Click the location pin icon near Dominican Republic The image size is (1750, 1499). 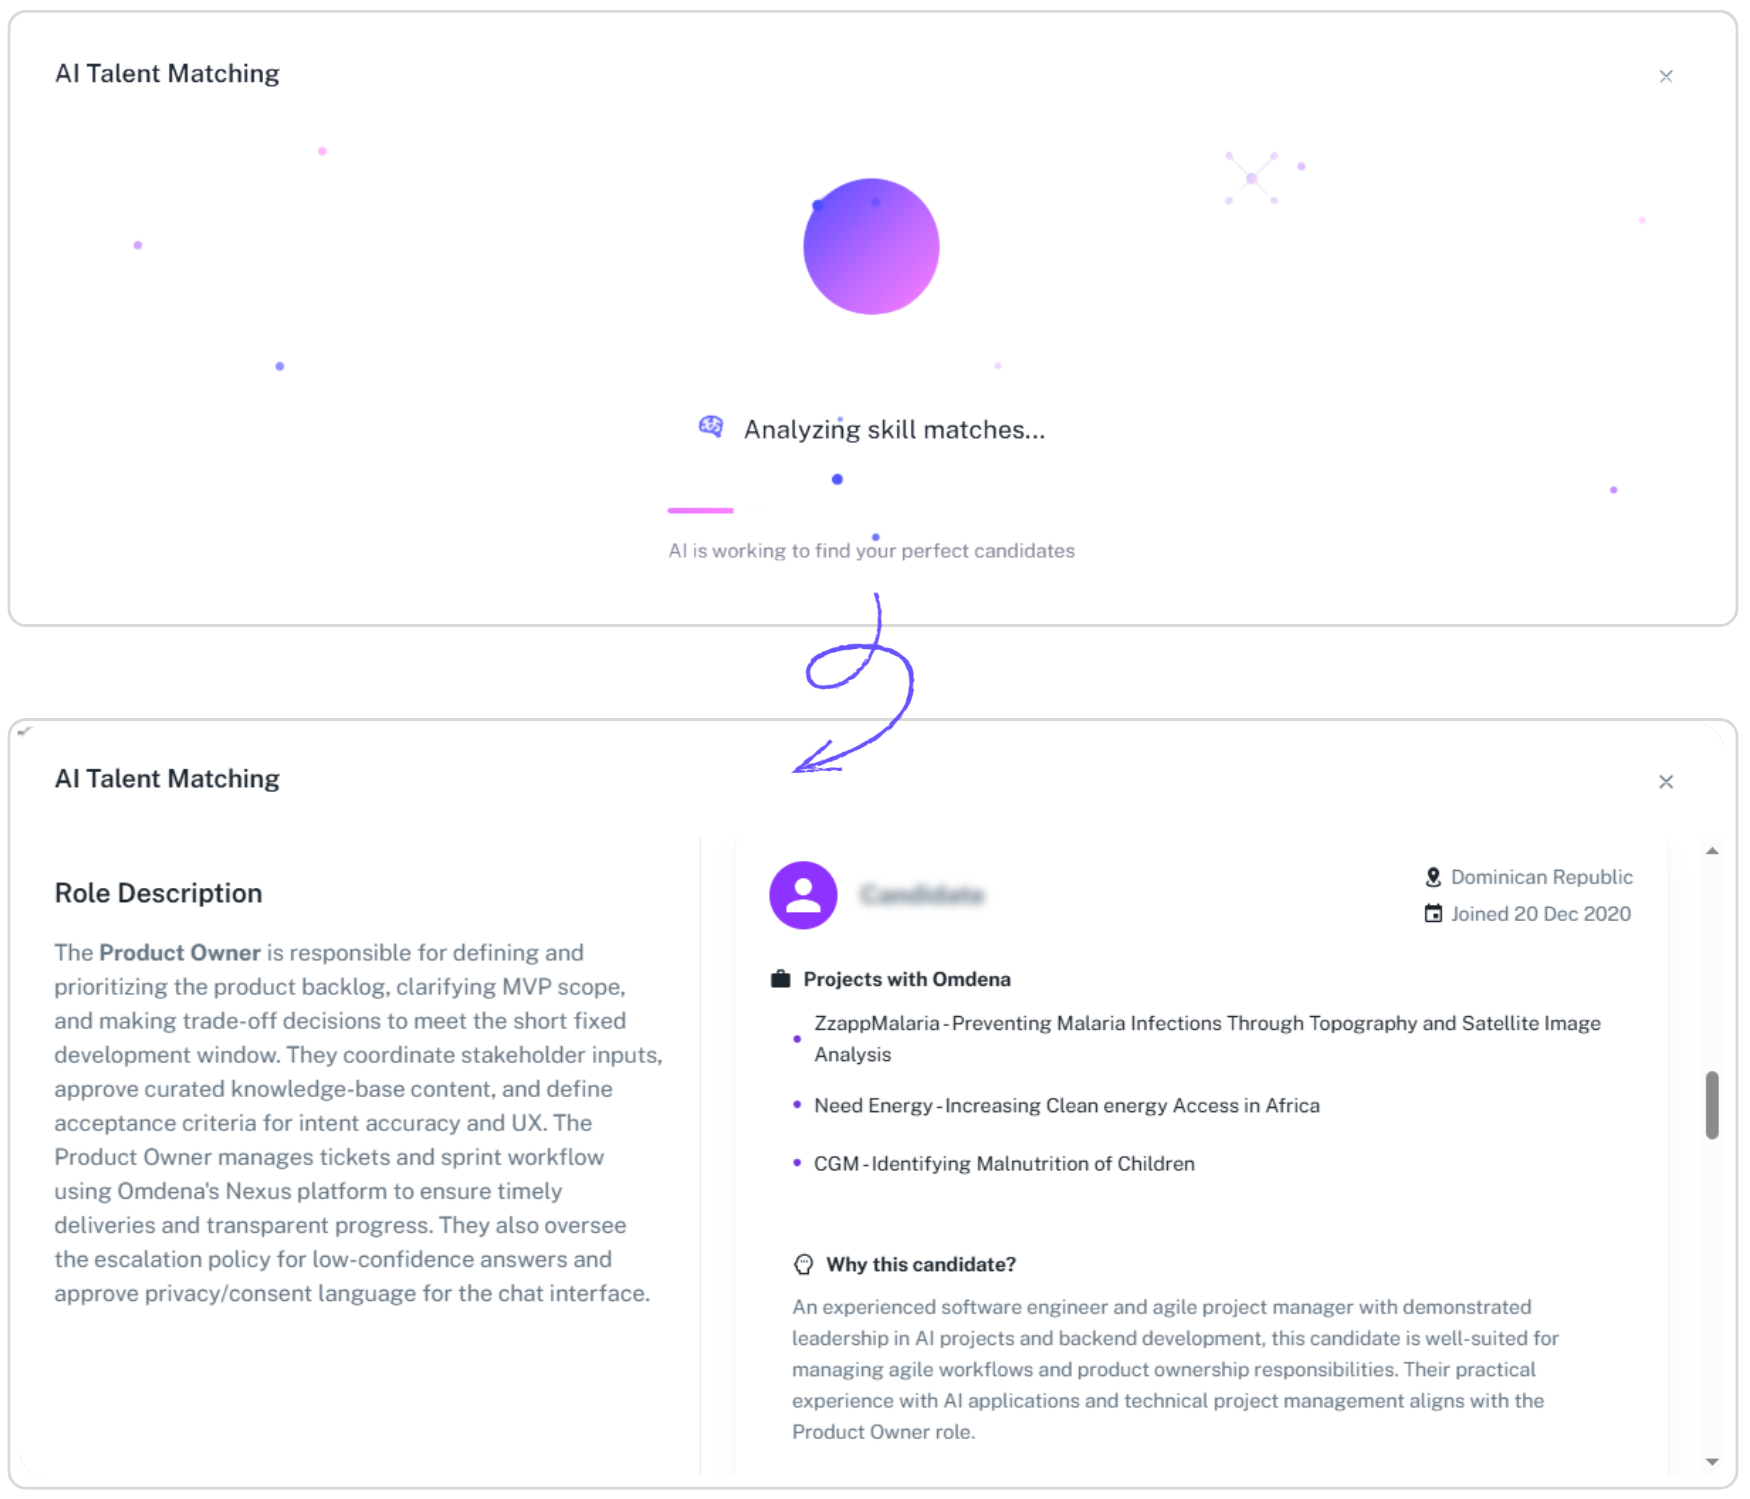click(1432, 877)
